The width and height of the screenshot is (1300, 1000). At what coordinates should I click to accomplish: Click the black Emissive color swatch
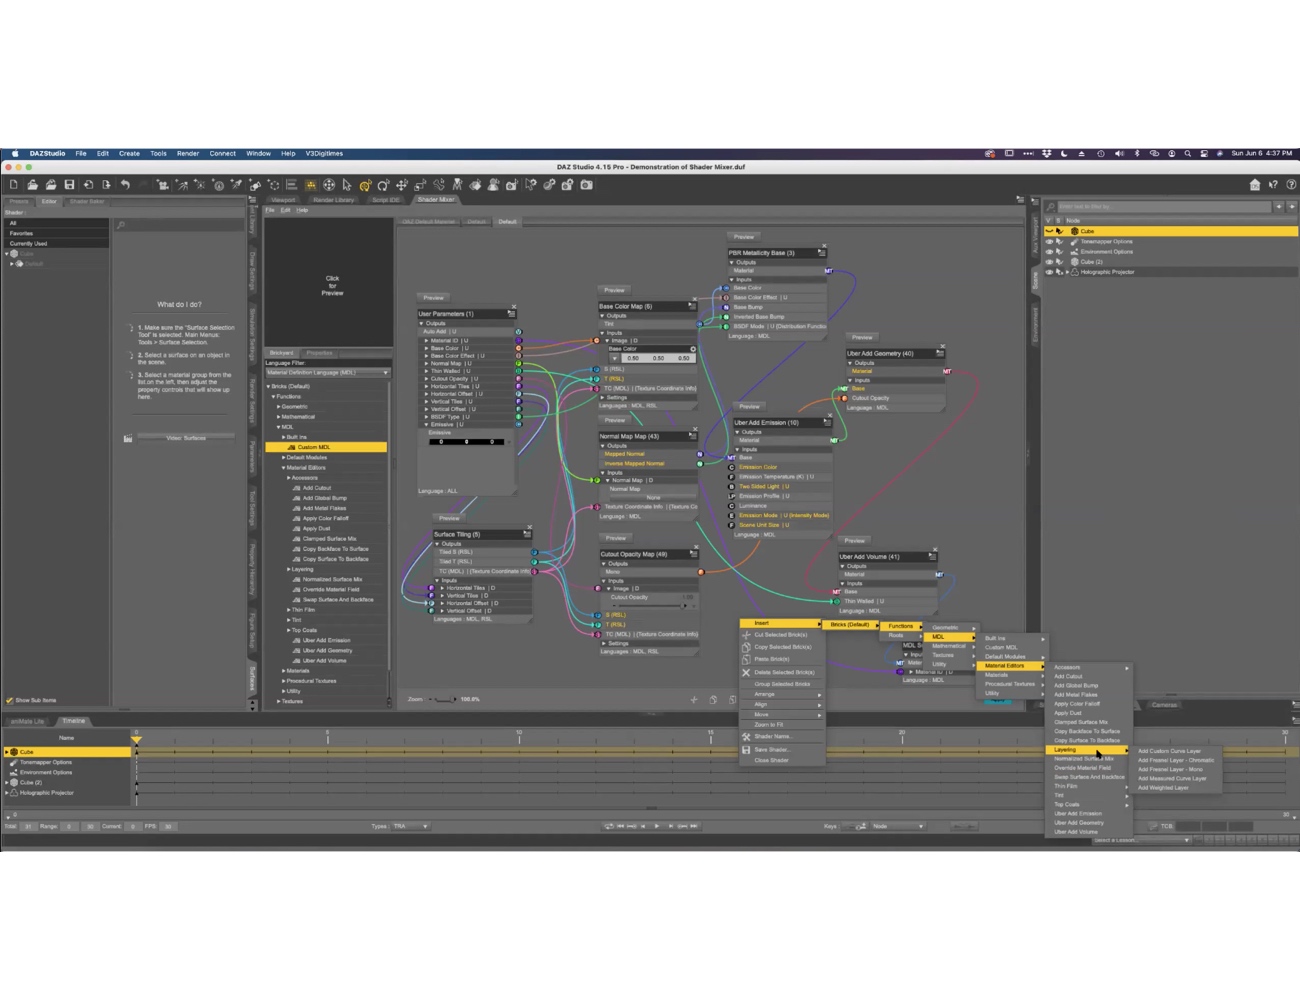[466, 441]
